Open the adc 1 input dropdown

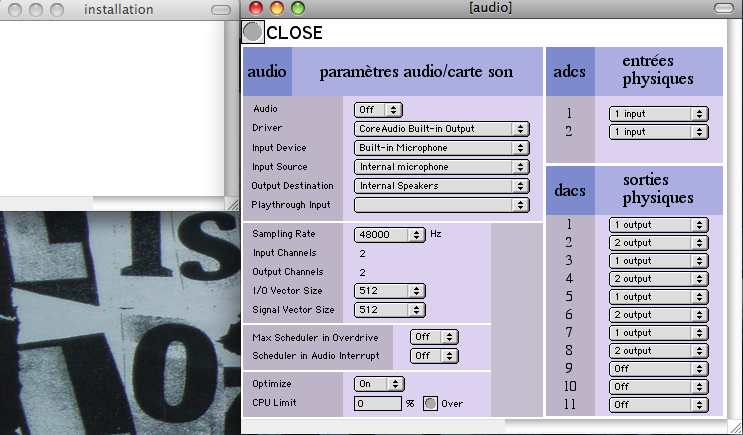(x=658, y=114)
